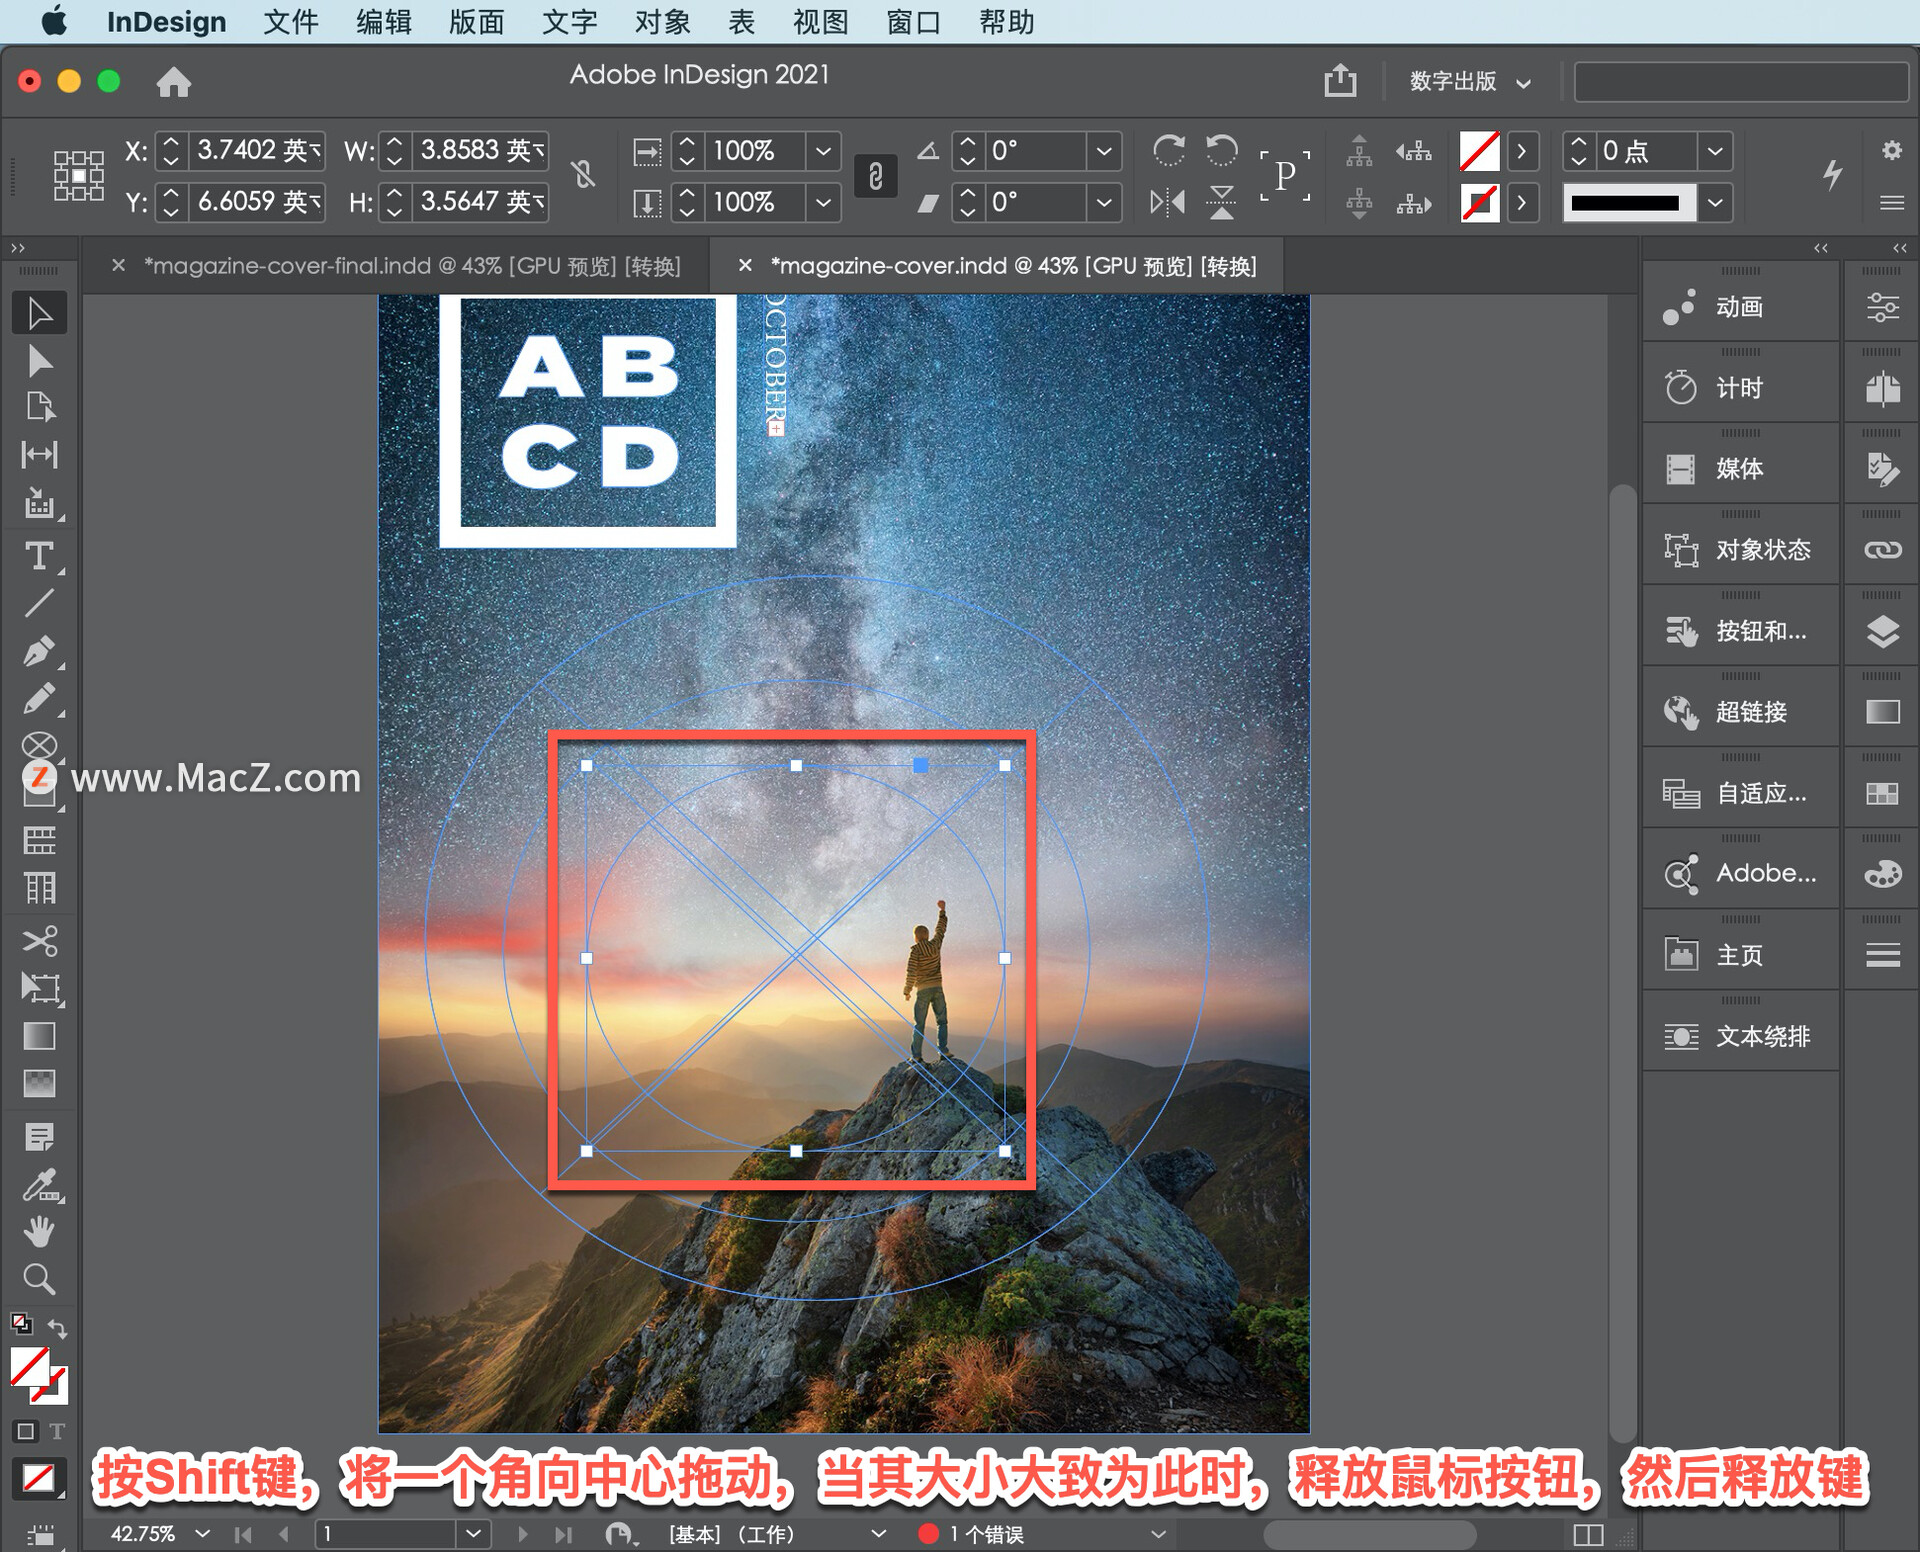
Task: Open the 动画 panel
Action: [1740, 307]
